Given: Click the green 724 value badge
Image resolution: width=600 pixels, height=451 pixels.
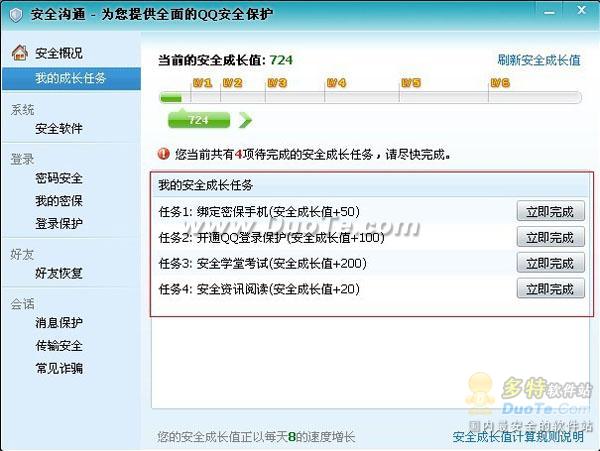Looking at the screenshot, I should 199,120.
